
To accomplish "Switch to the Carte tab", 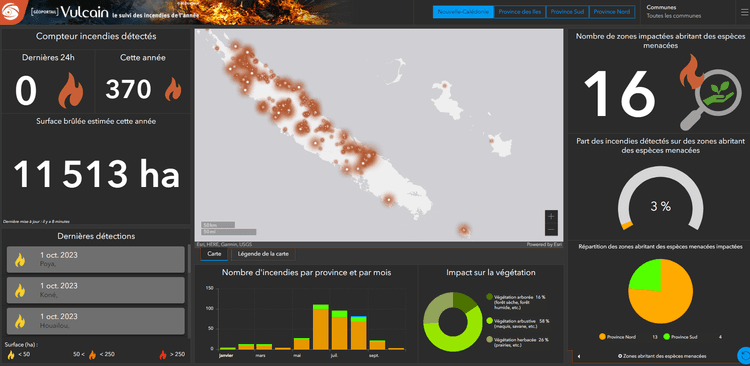I will click(214, 254).
